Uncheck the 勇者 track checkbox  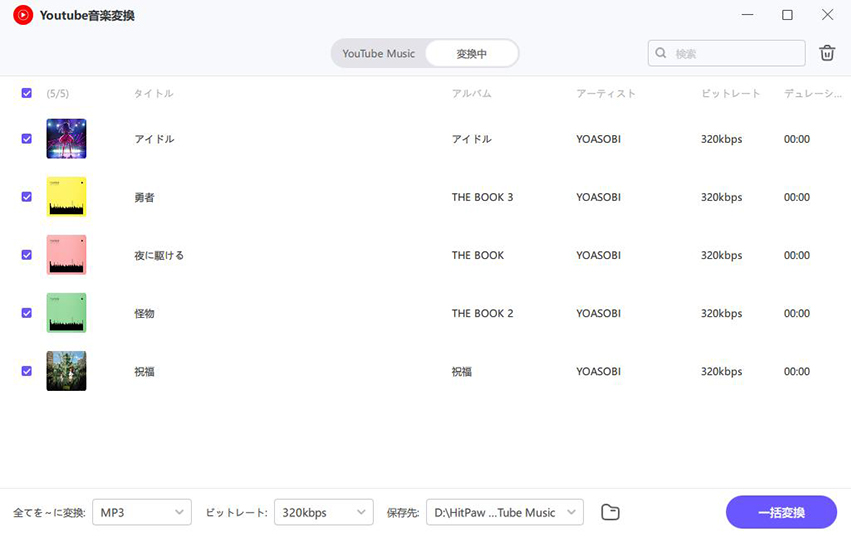pos(27,197)
